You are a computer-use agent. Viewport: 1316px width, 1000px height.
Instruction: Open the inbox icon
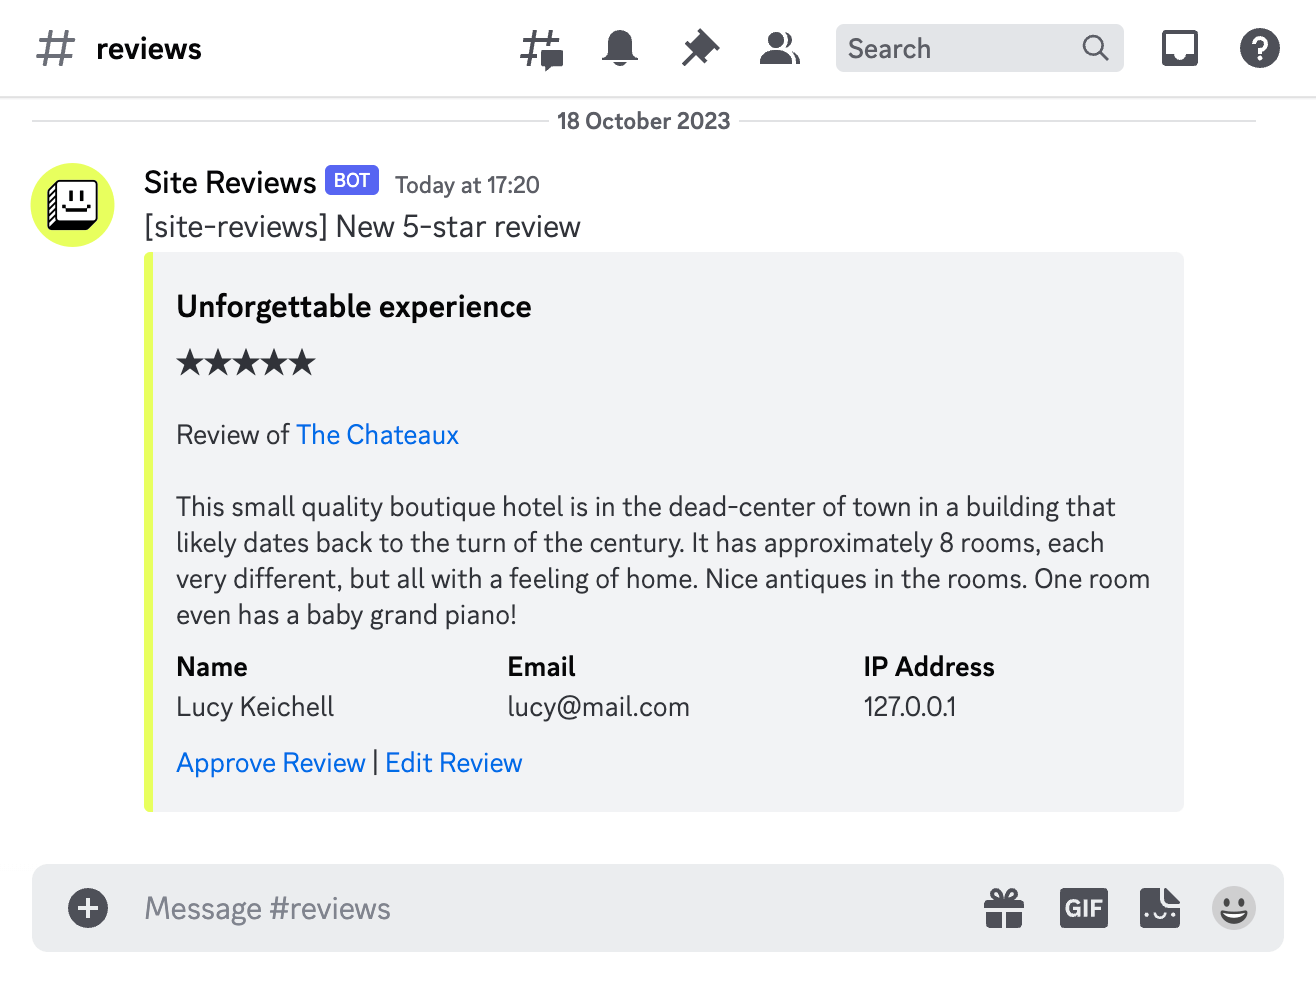tap(1180, 48)
